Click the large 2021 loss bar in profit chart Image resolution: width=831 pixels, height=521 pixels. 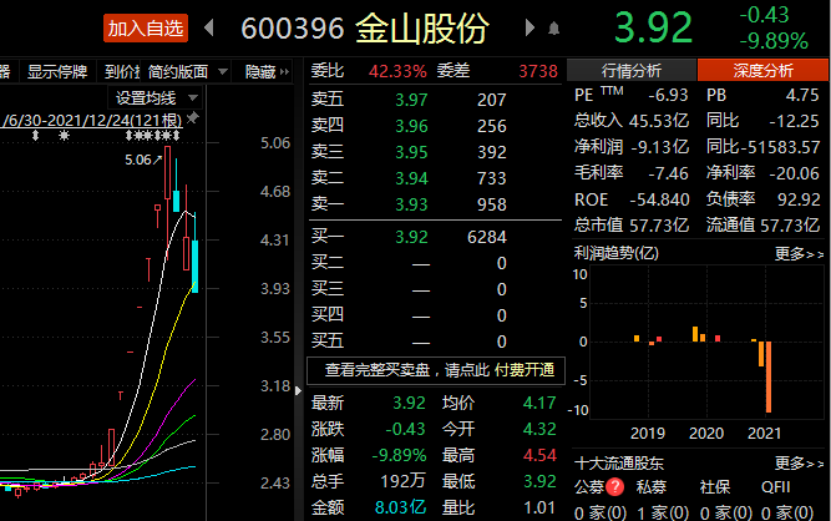coord(768,377)
